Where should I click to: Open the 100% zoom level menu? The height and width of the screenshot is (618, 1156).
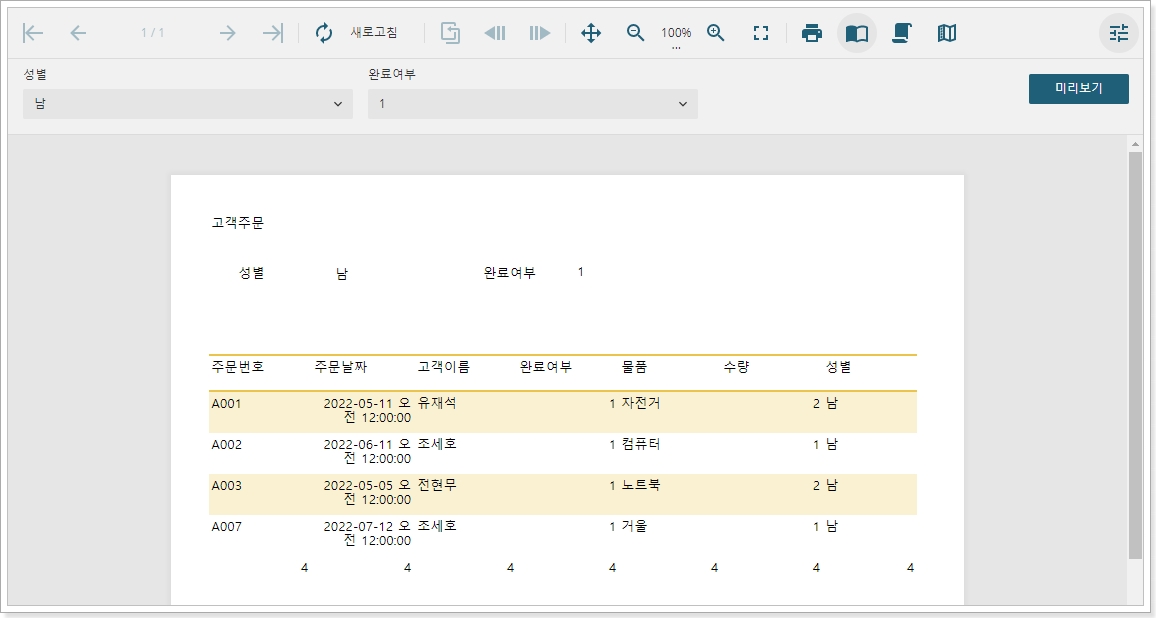point(676,34)
